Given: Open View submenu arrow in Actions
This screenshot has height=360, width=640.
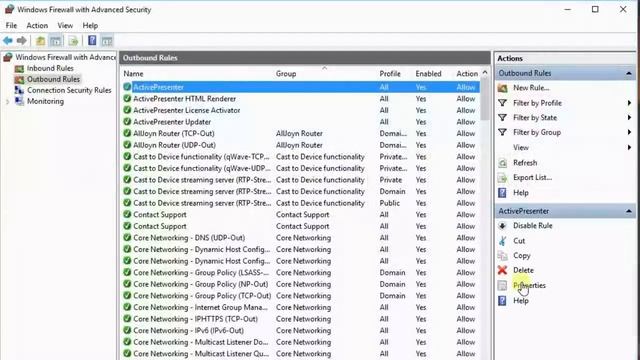Looking at the screenshot, I should click(629, 147).
